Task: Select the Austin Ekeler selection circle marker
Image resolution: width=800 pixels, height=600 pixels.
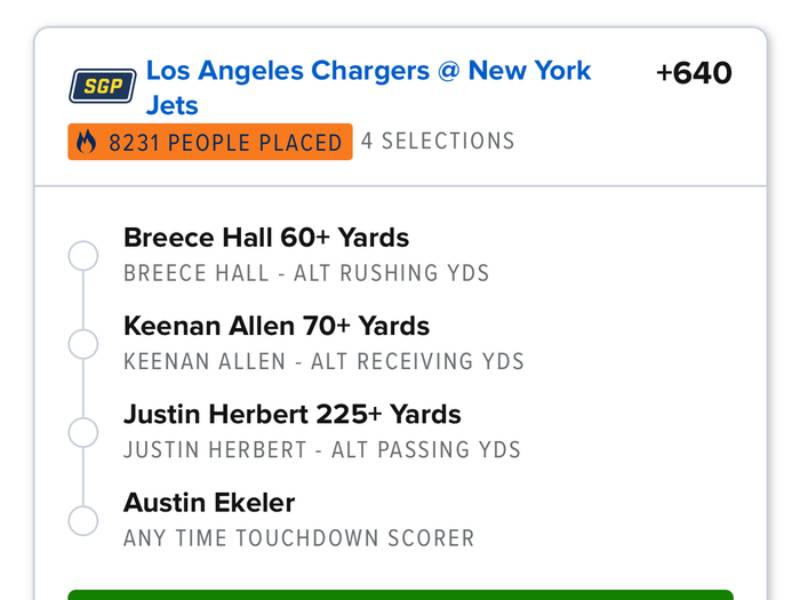Action: (83, 521)
